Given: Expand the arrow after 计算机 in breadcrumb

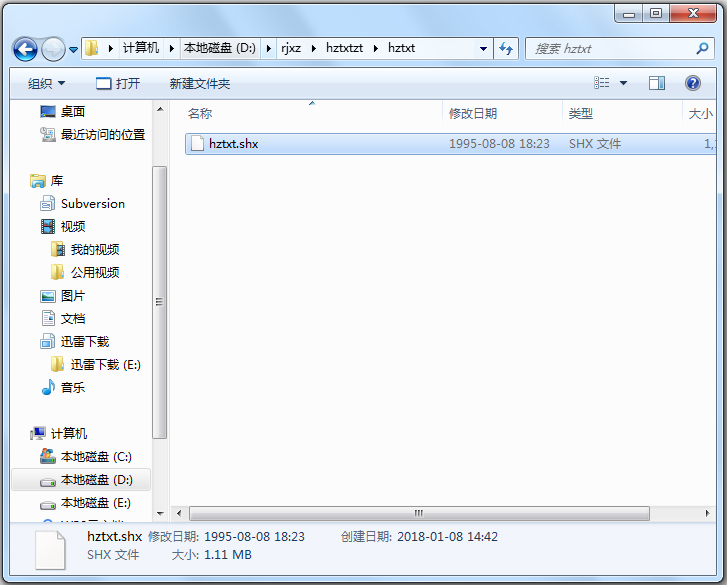Looking at the screenshot, I should click(x=172, y=48).
